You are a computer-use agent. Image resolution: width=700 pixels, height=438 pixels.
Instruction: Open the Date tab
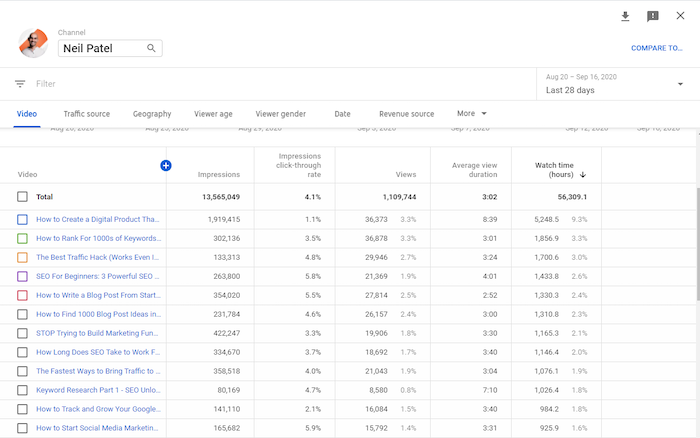point(342,114)
